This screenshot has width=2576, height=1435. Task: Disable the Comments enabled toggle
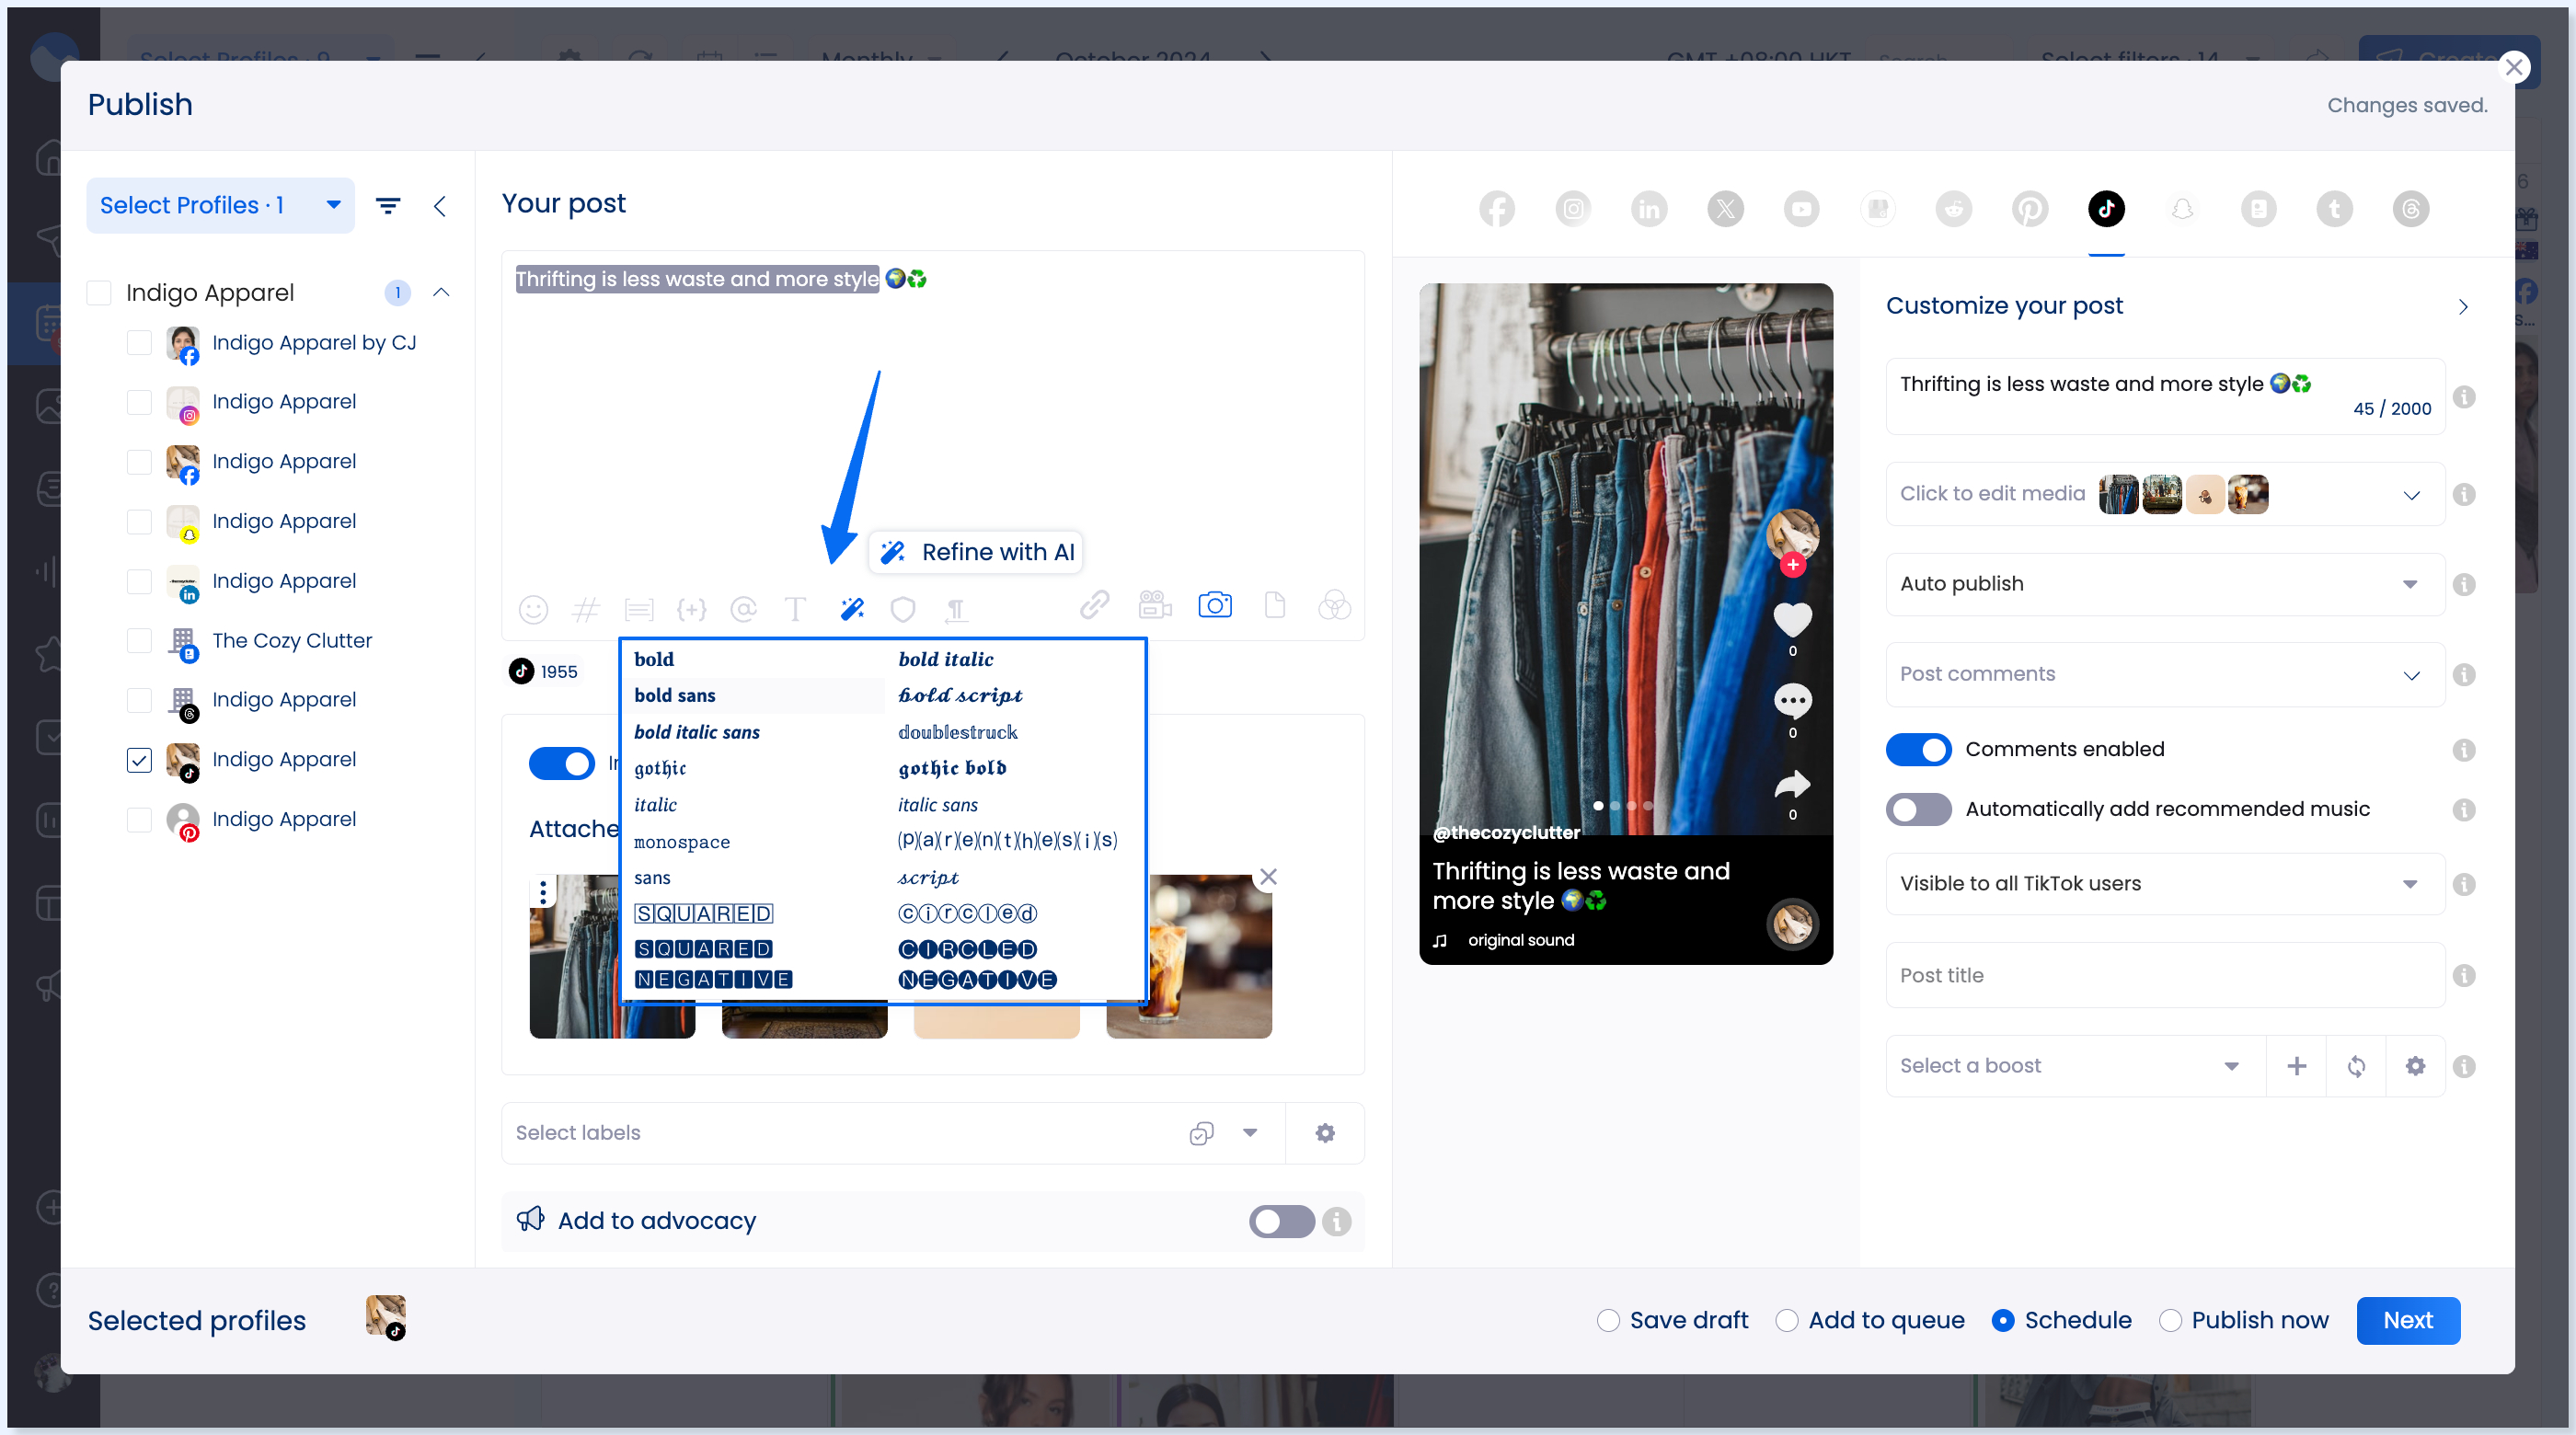click(x=1918, y=749)
